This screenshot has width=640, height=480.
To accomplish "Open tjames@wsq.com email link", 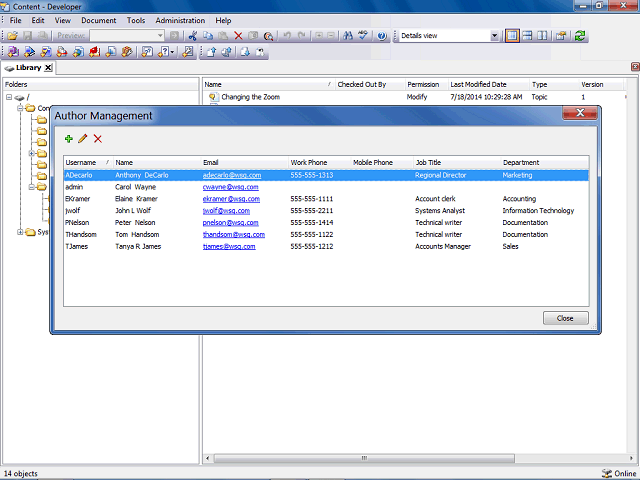I will pyautogui.click(x=229, y=247).
